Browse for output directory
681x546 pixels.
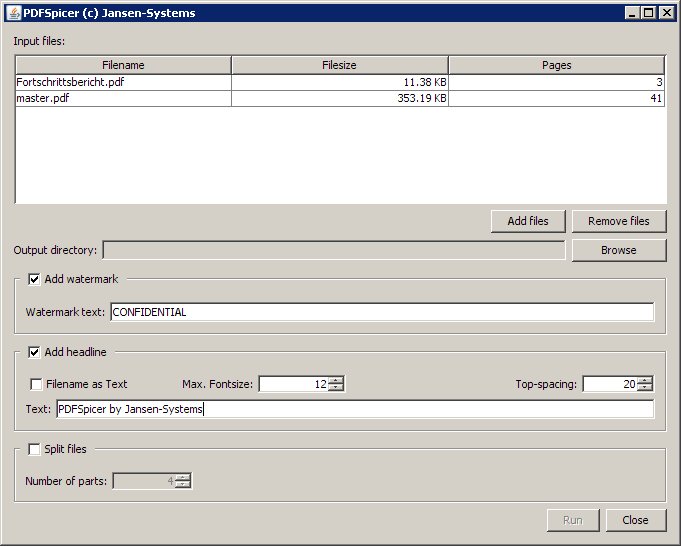618,250
